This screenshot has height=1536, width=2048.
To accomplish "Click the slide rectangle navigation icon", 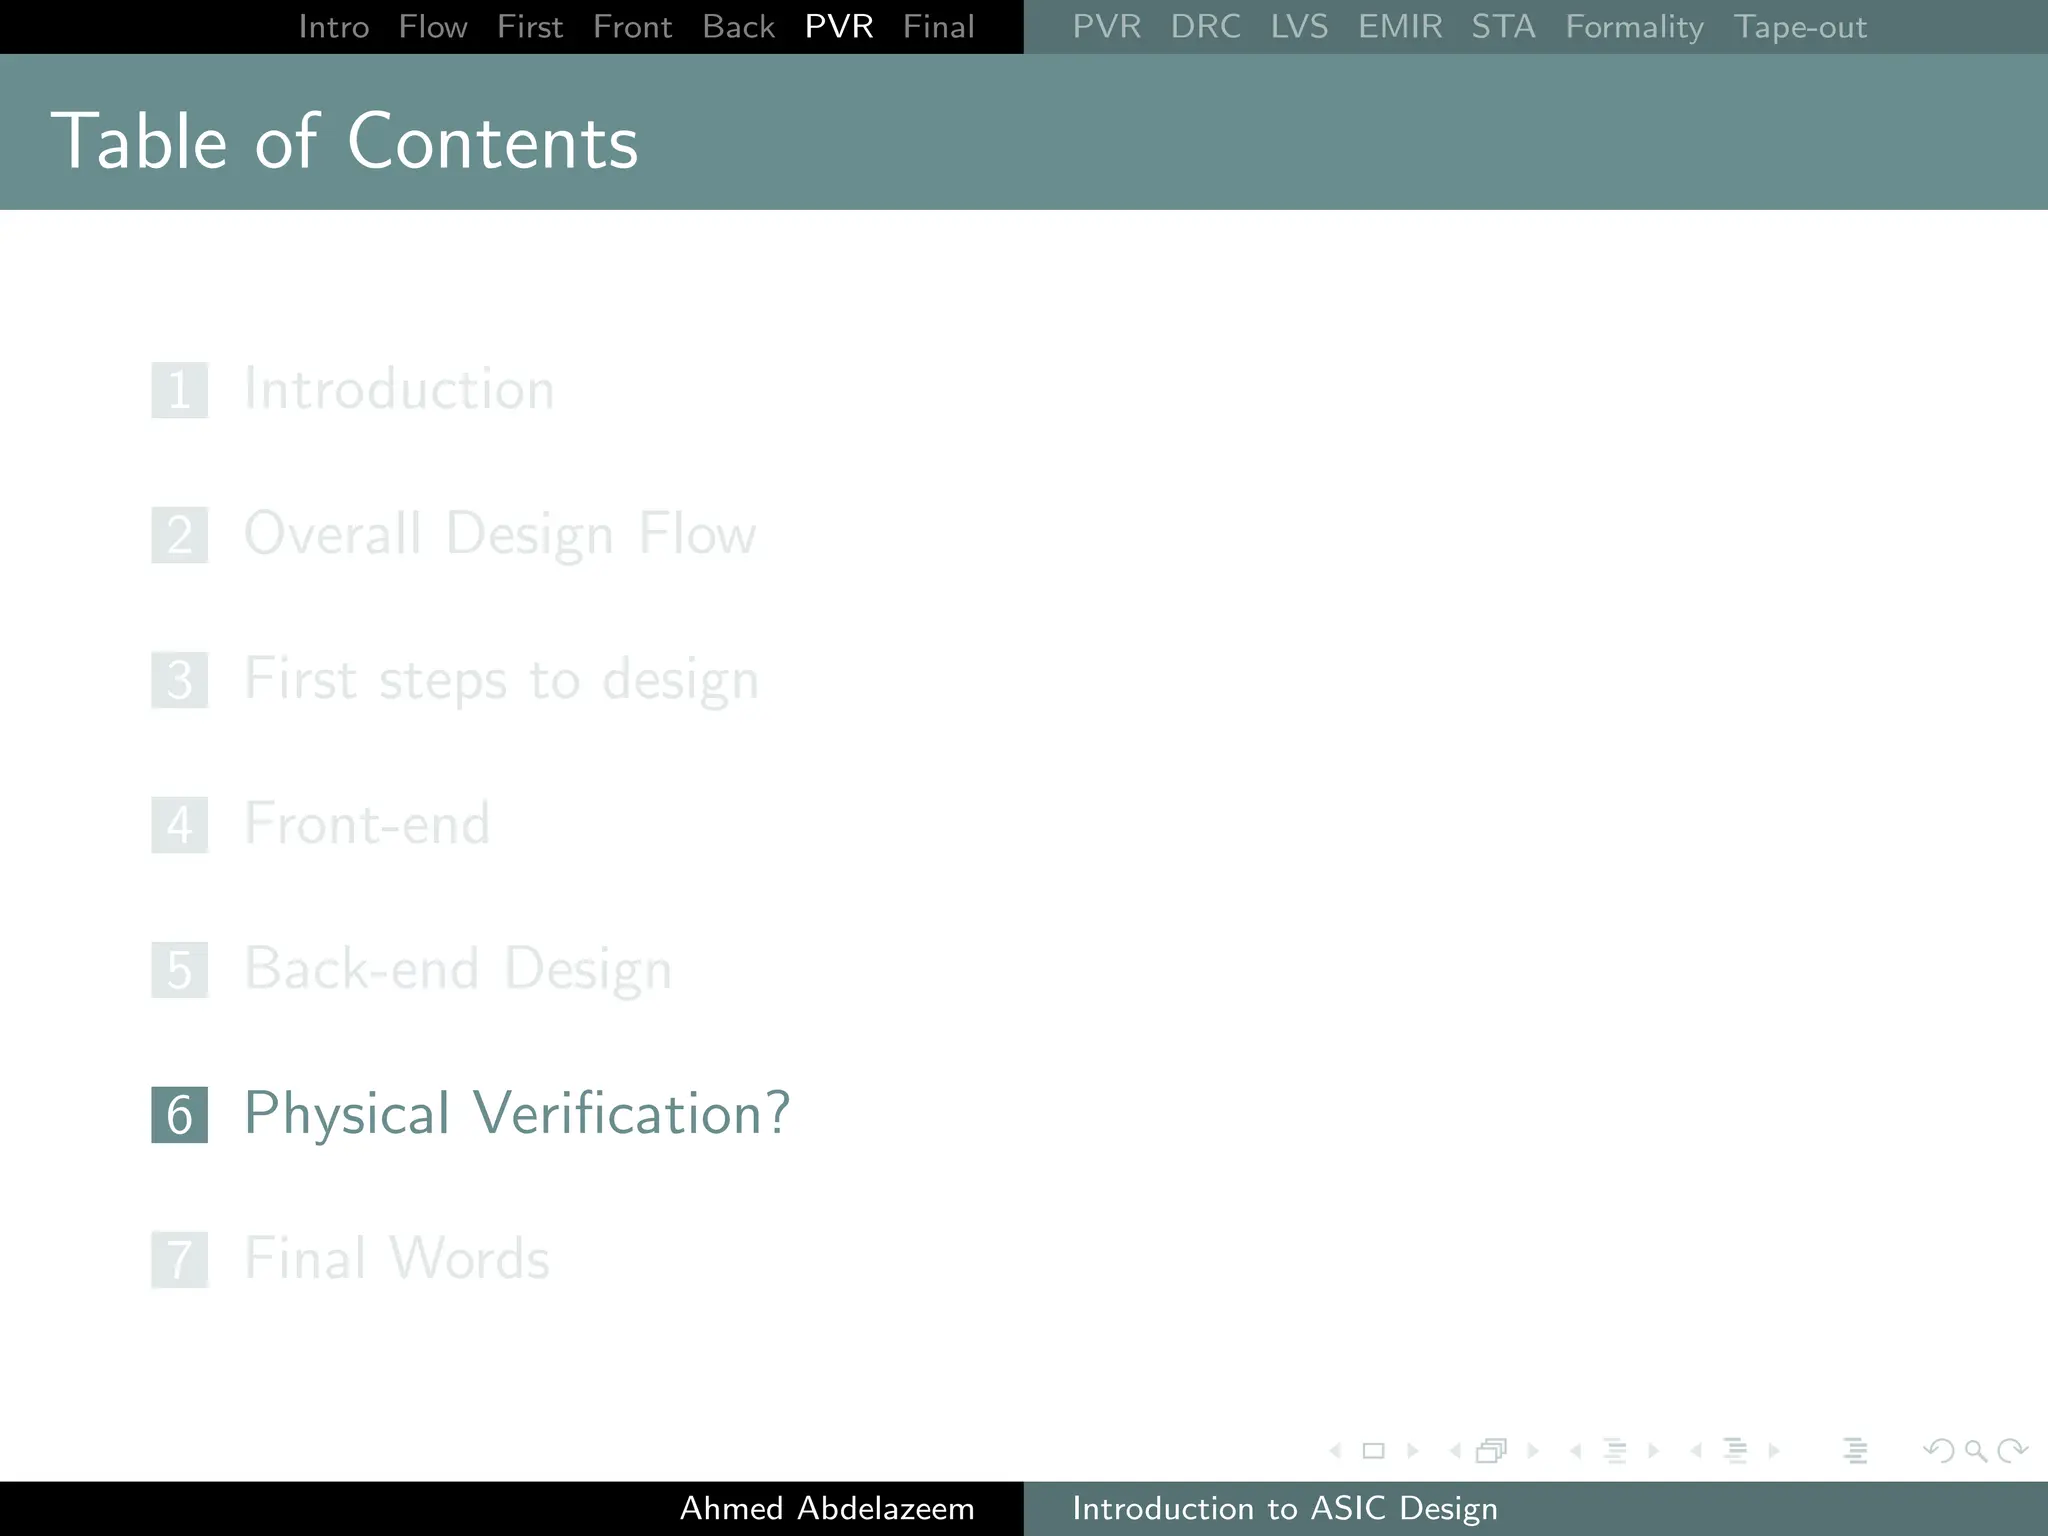I will (1374, 1450).
